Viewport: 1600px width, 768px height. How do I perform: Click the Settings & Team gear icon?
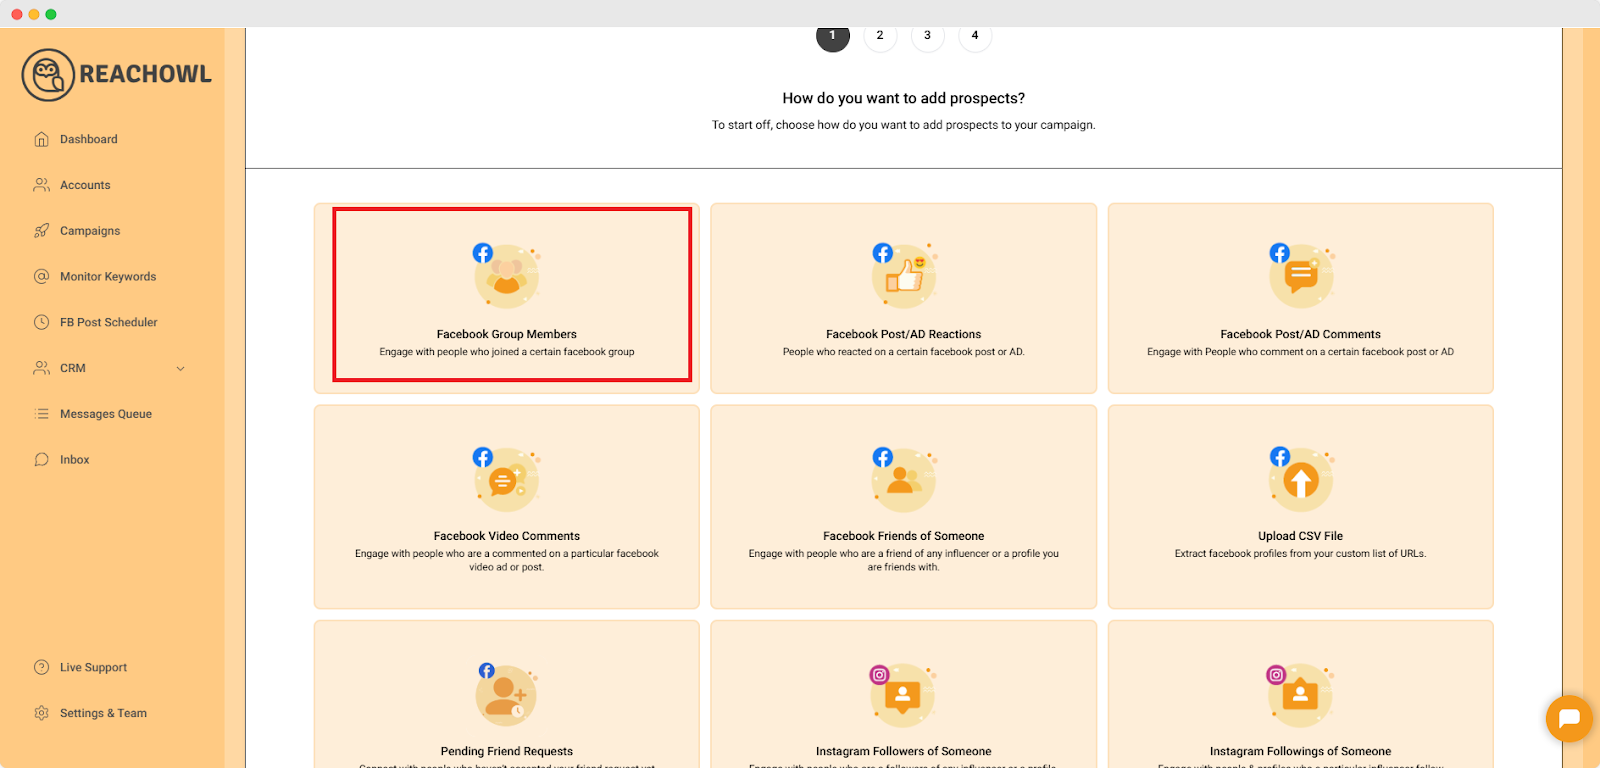(41, 713)
